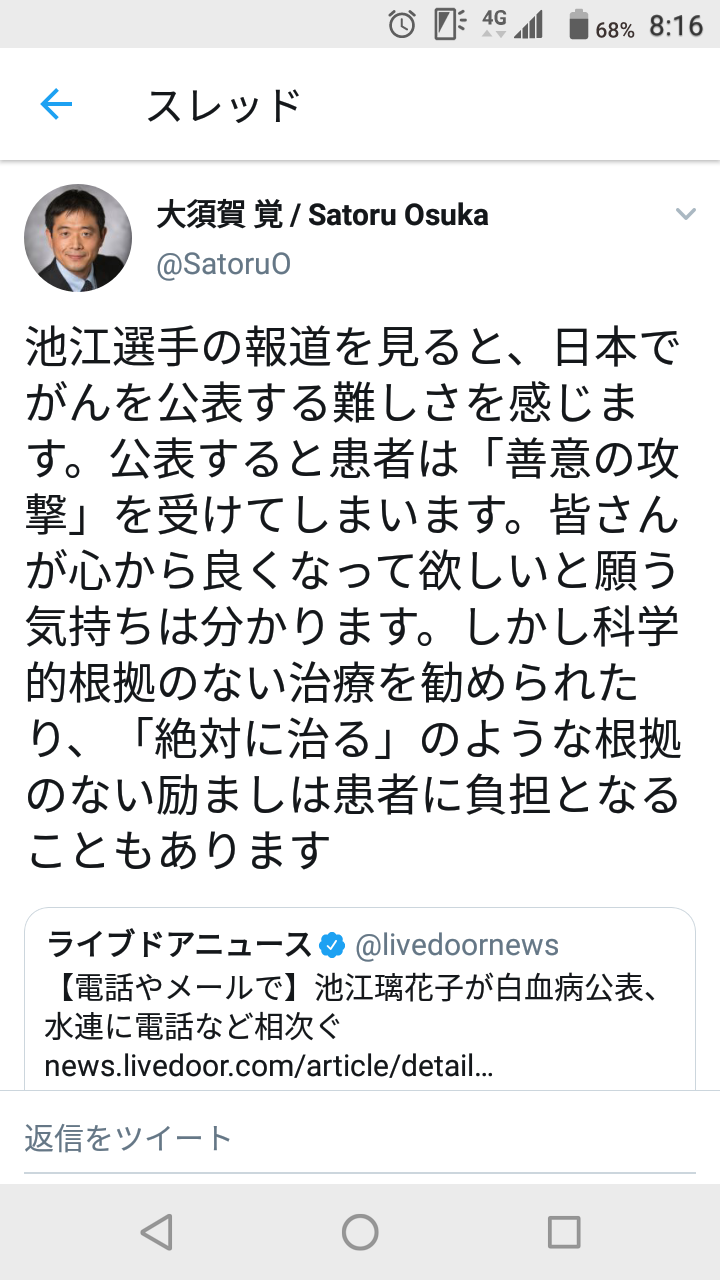
Task: Tap the スレッド header title
Action: (224, 105)
